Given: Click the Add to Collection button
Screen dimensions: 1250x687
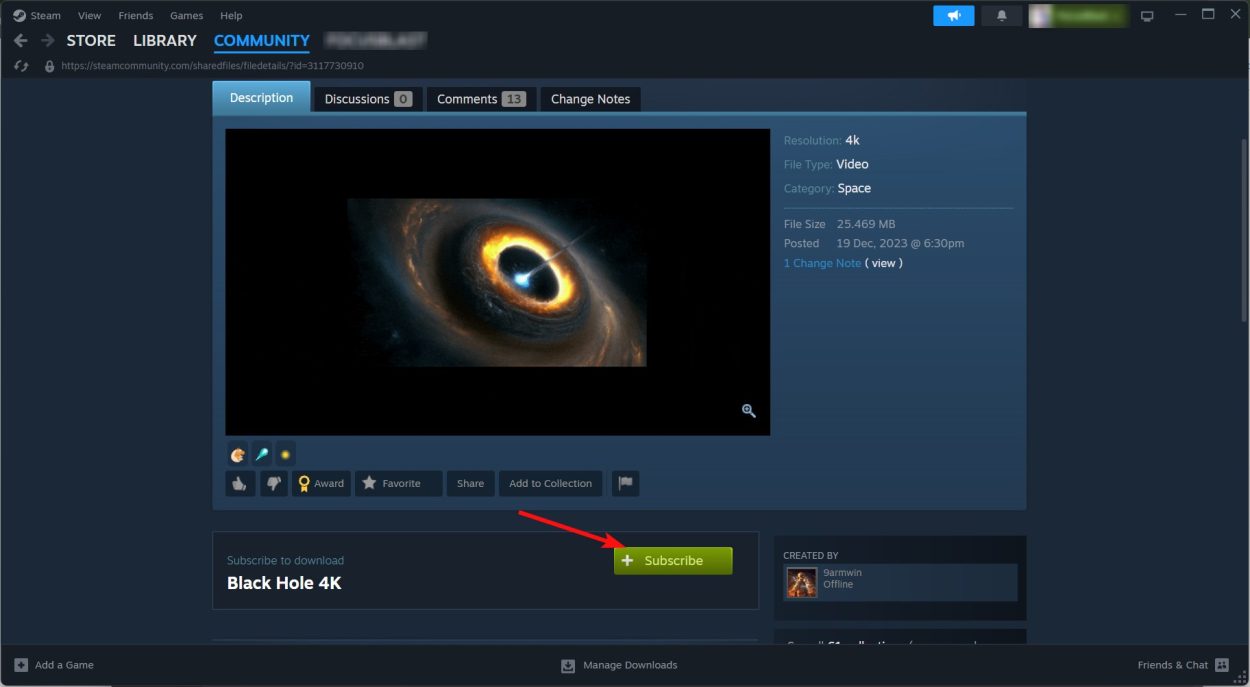Looking at the screenshot, I should click(550, 484).
